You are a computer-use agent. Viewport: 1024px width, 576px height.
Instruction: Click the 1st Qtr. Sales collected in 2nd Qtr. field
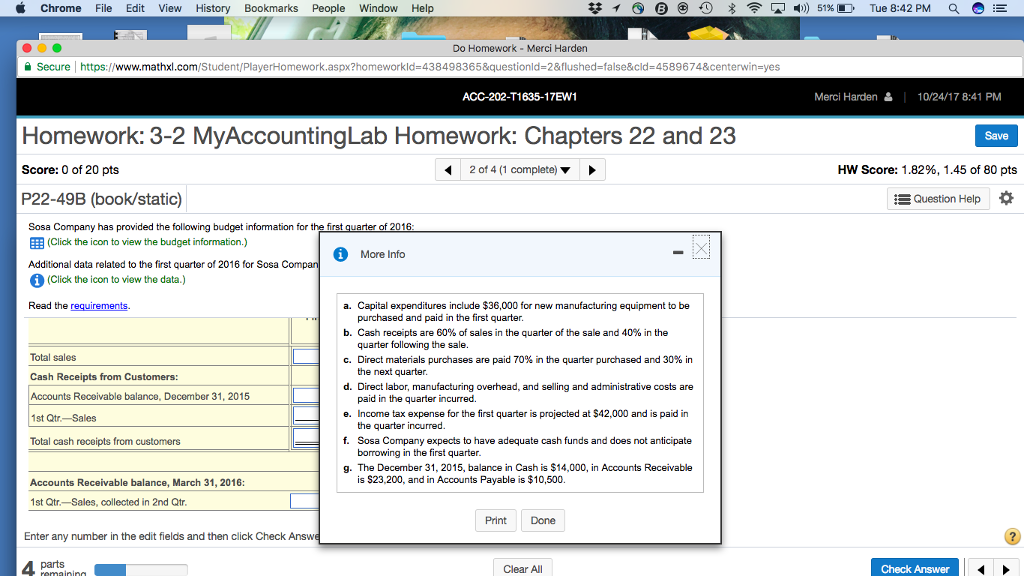(304, 502)
